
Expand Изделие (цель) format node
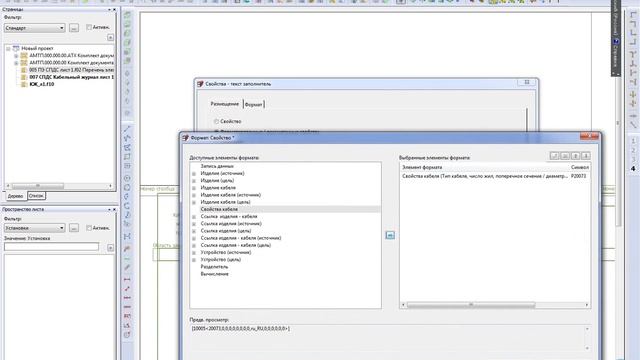pyautogui.click(x=194, y=181)
